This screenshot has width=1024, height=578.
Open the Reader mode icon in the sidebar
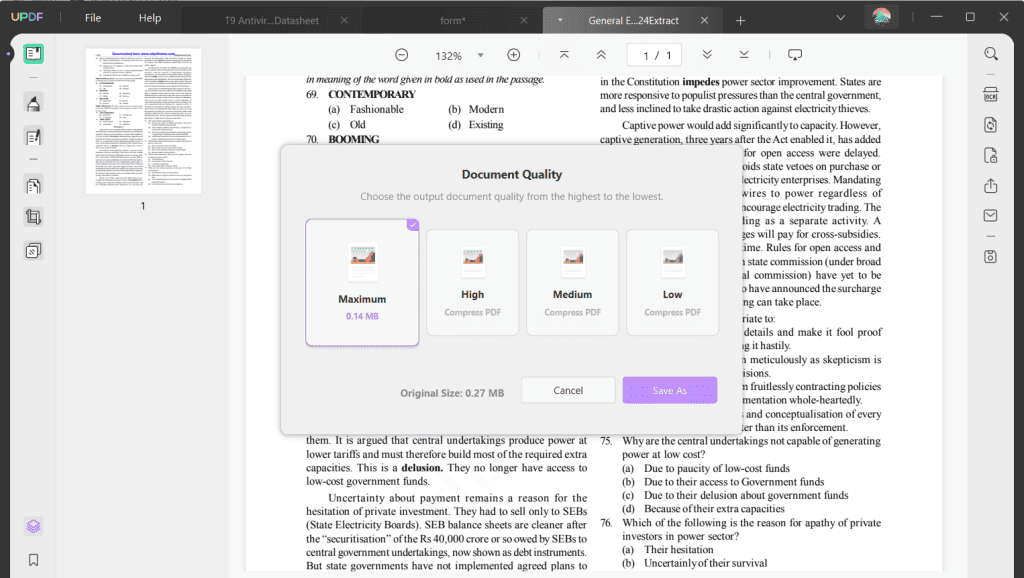[x=33, y=54]
